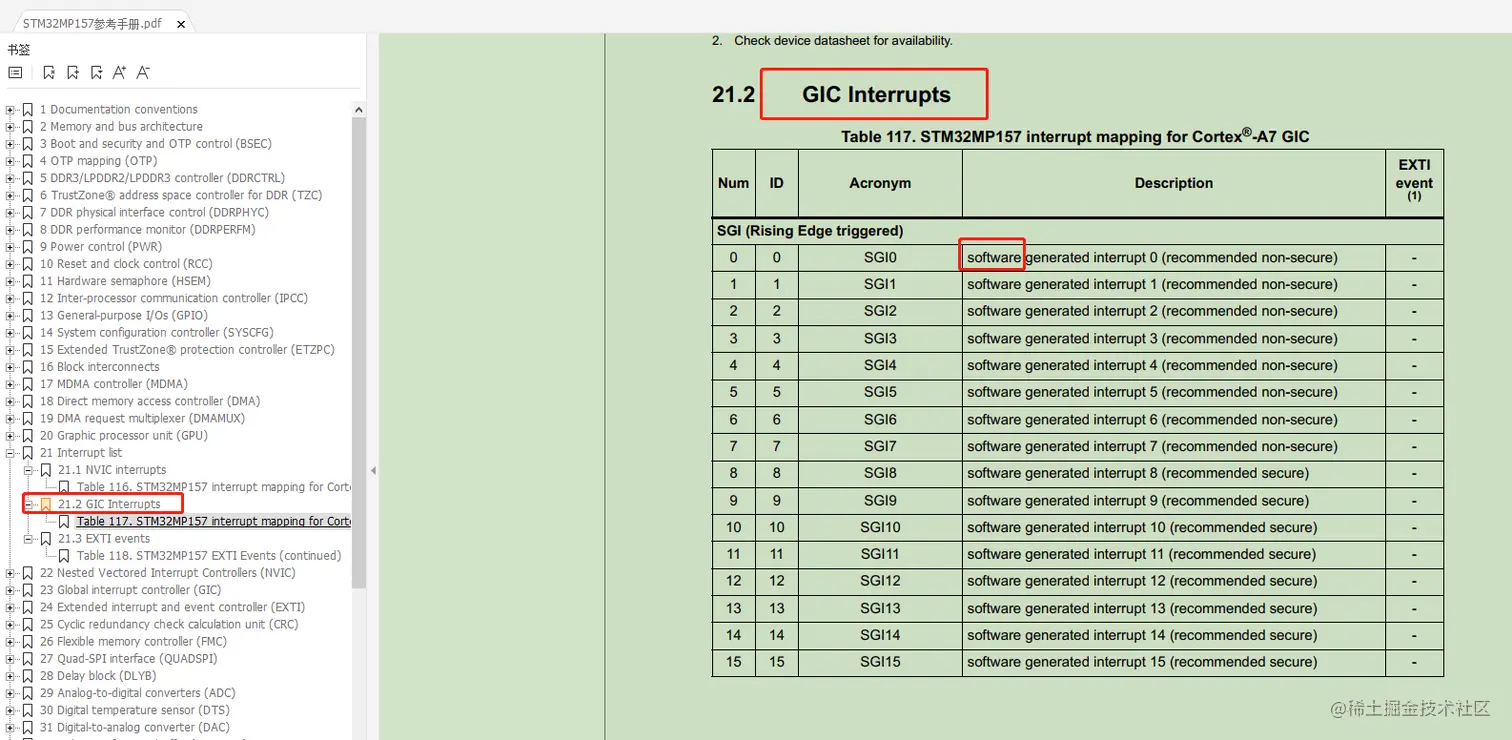
Task: Open bookmark 11 Hardware semaphore (HSEM)
Action: tap(125, 281)
